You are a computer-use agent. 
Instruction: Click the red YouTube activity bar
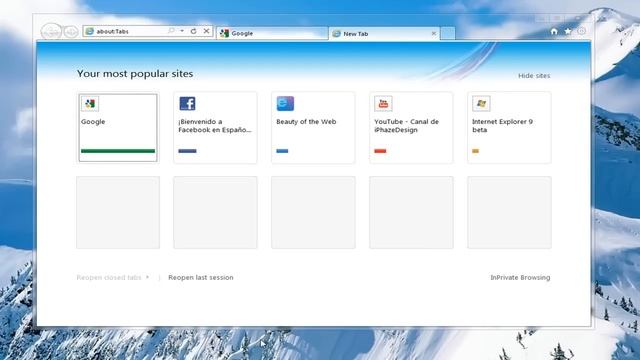click(380, 151)
